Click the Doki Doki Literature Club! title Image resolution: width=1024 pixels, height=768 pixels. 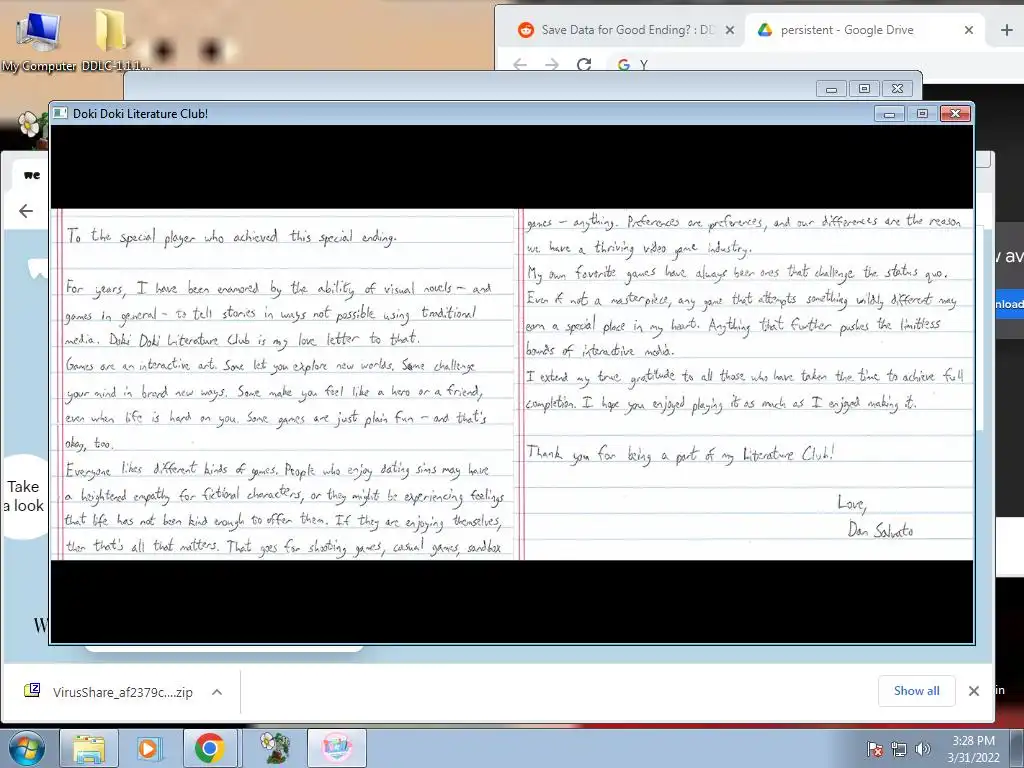pos(140,114)
